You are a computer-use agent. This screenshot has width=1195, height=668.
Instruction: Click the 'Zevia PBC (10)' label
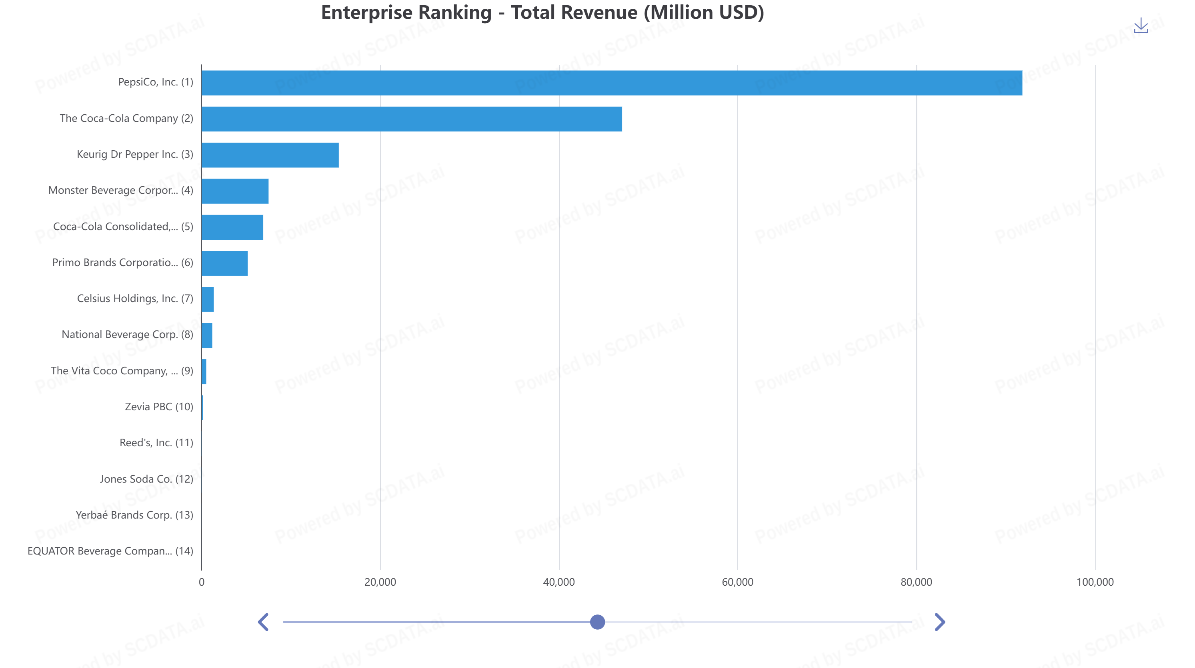(x=159, y=407)
